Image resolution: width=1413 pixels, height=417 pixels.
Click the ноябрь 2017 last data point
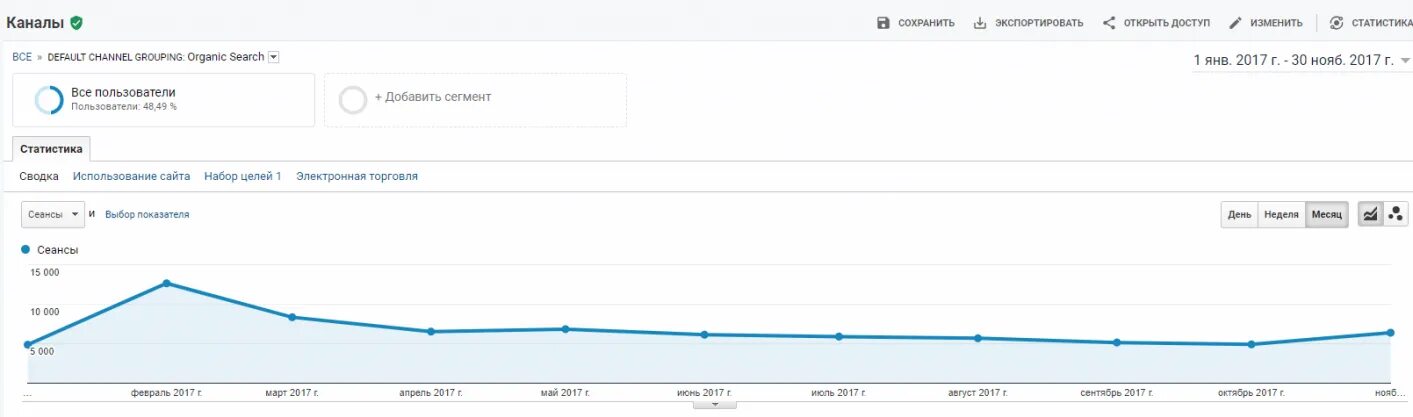[1390, 332]
